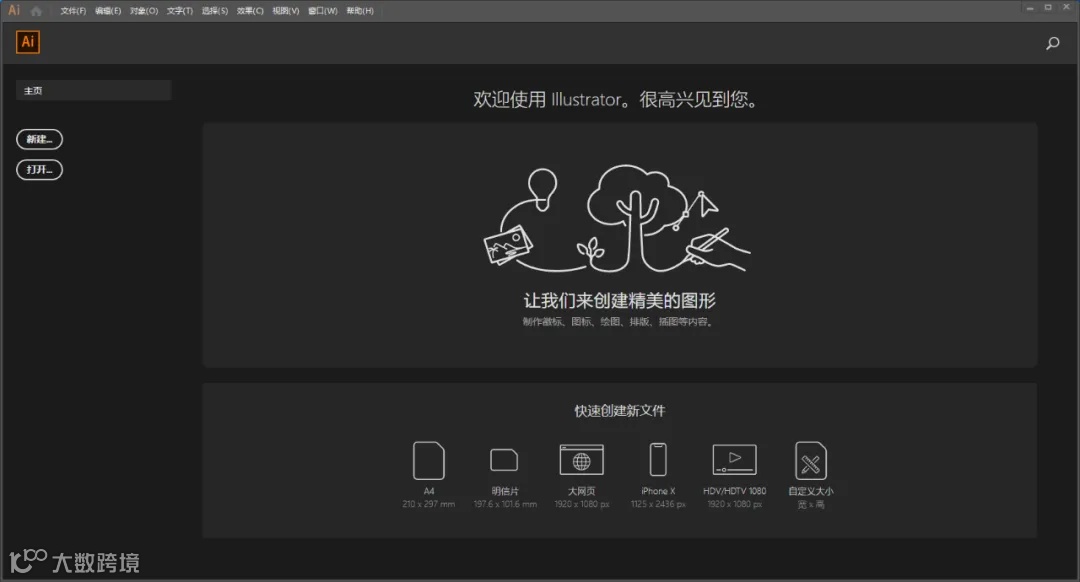Open the 效果(C) menu
Screen dimensions: 1080x582
[x=250, y=11]
